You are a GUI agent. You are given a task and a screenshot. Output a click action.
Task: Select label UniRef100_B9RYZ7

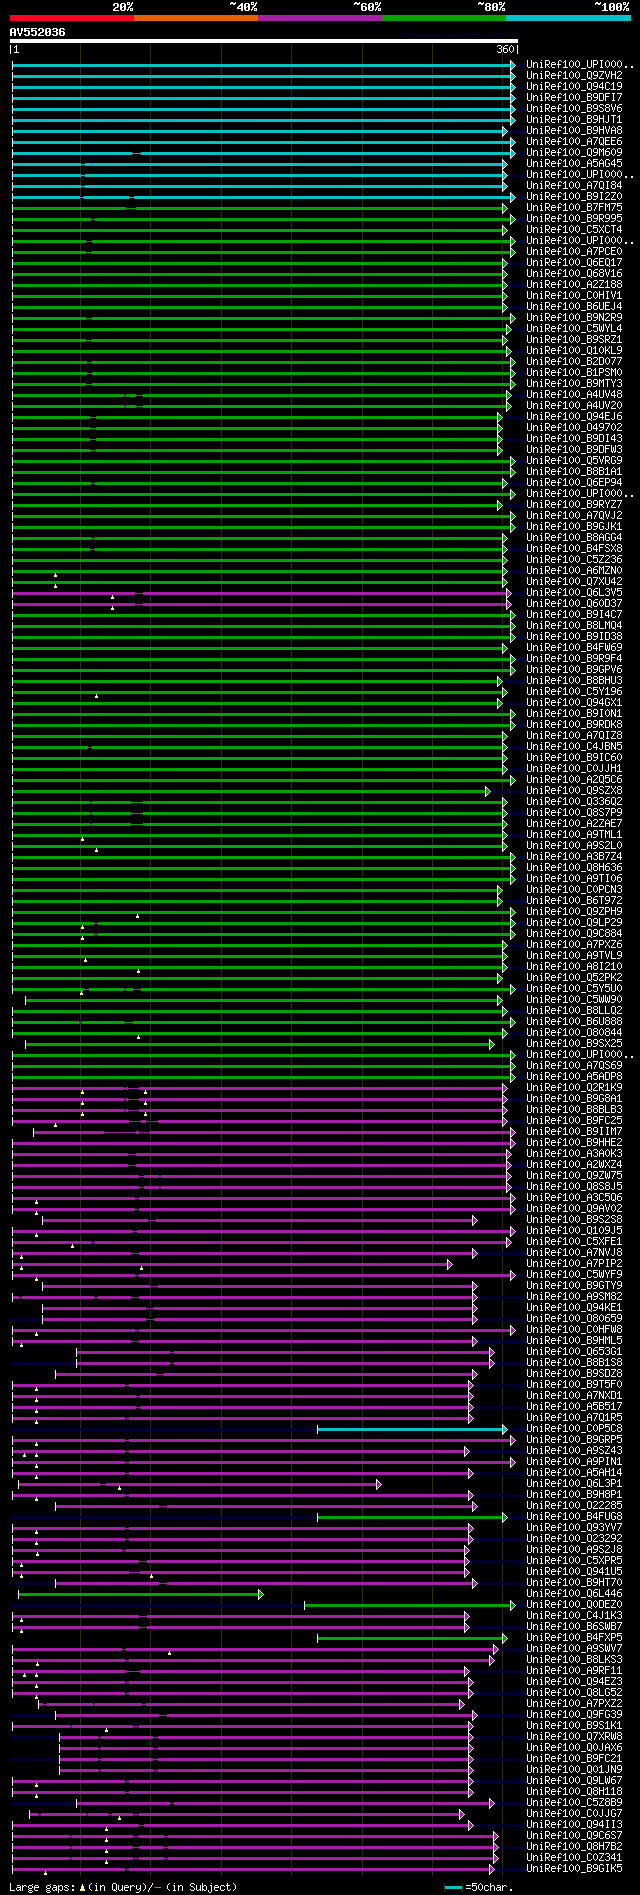point(574,504)
